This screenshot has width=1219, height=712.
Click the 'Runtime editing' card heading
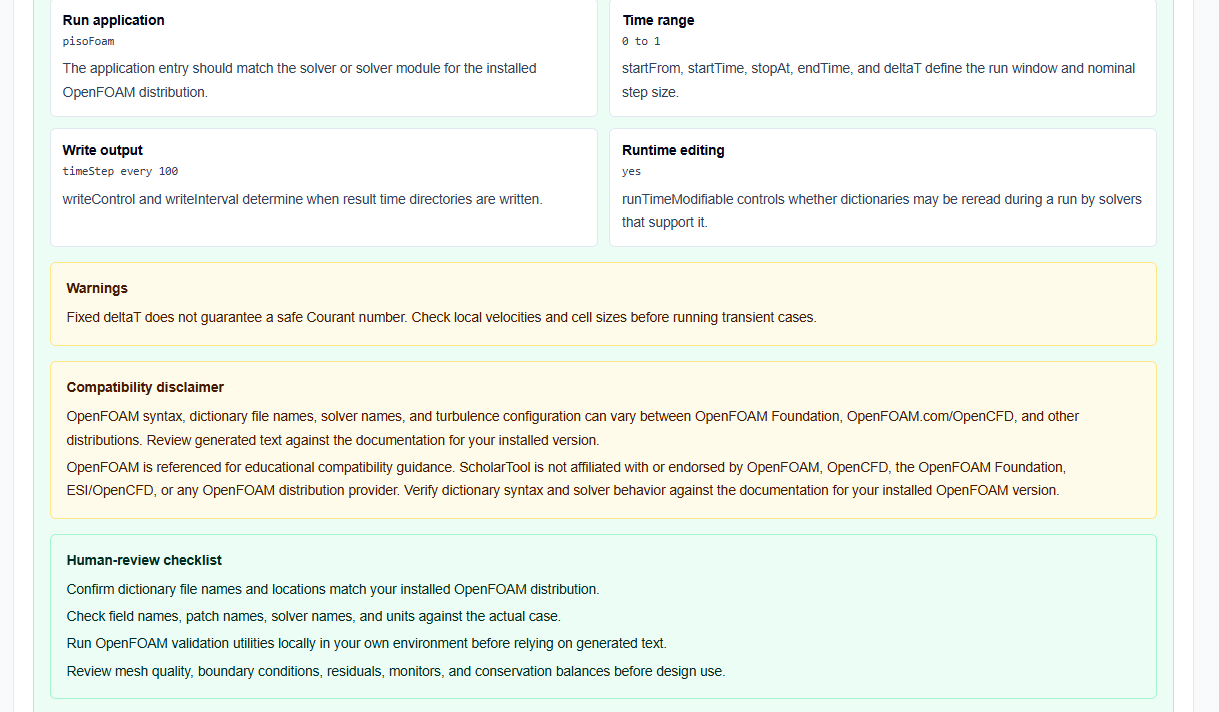673,150
